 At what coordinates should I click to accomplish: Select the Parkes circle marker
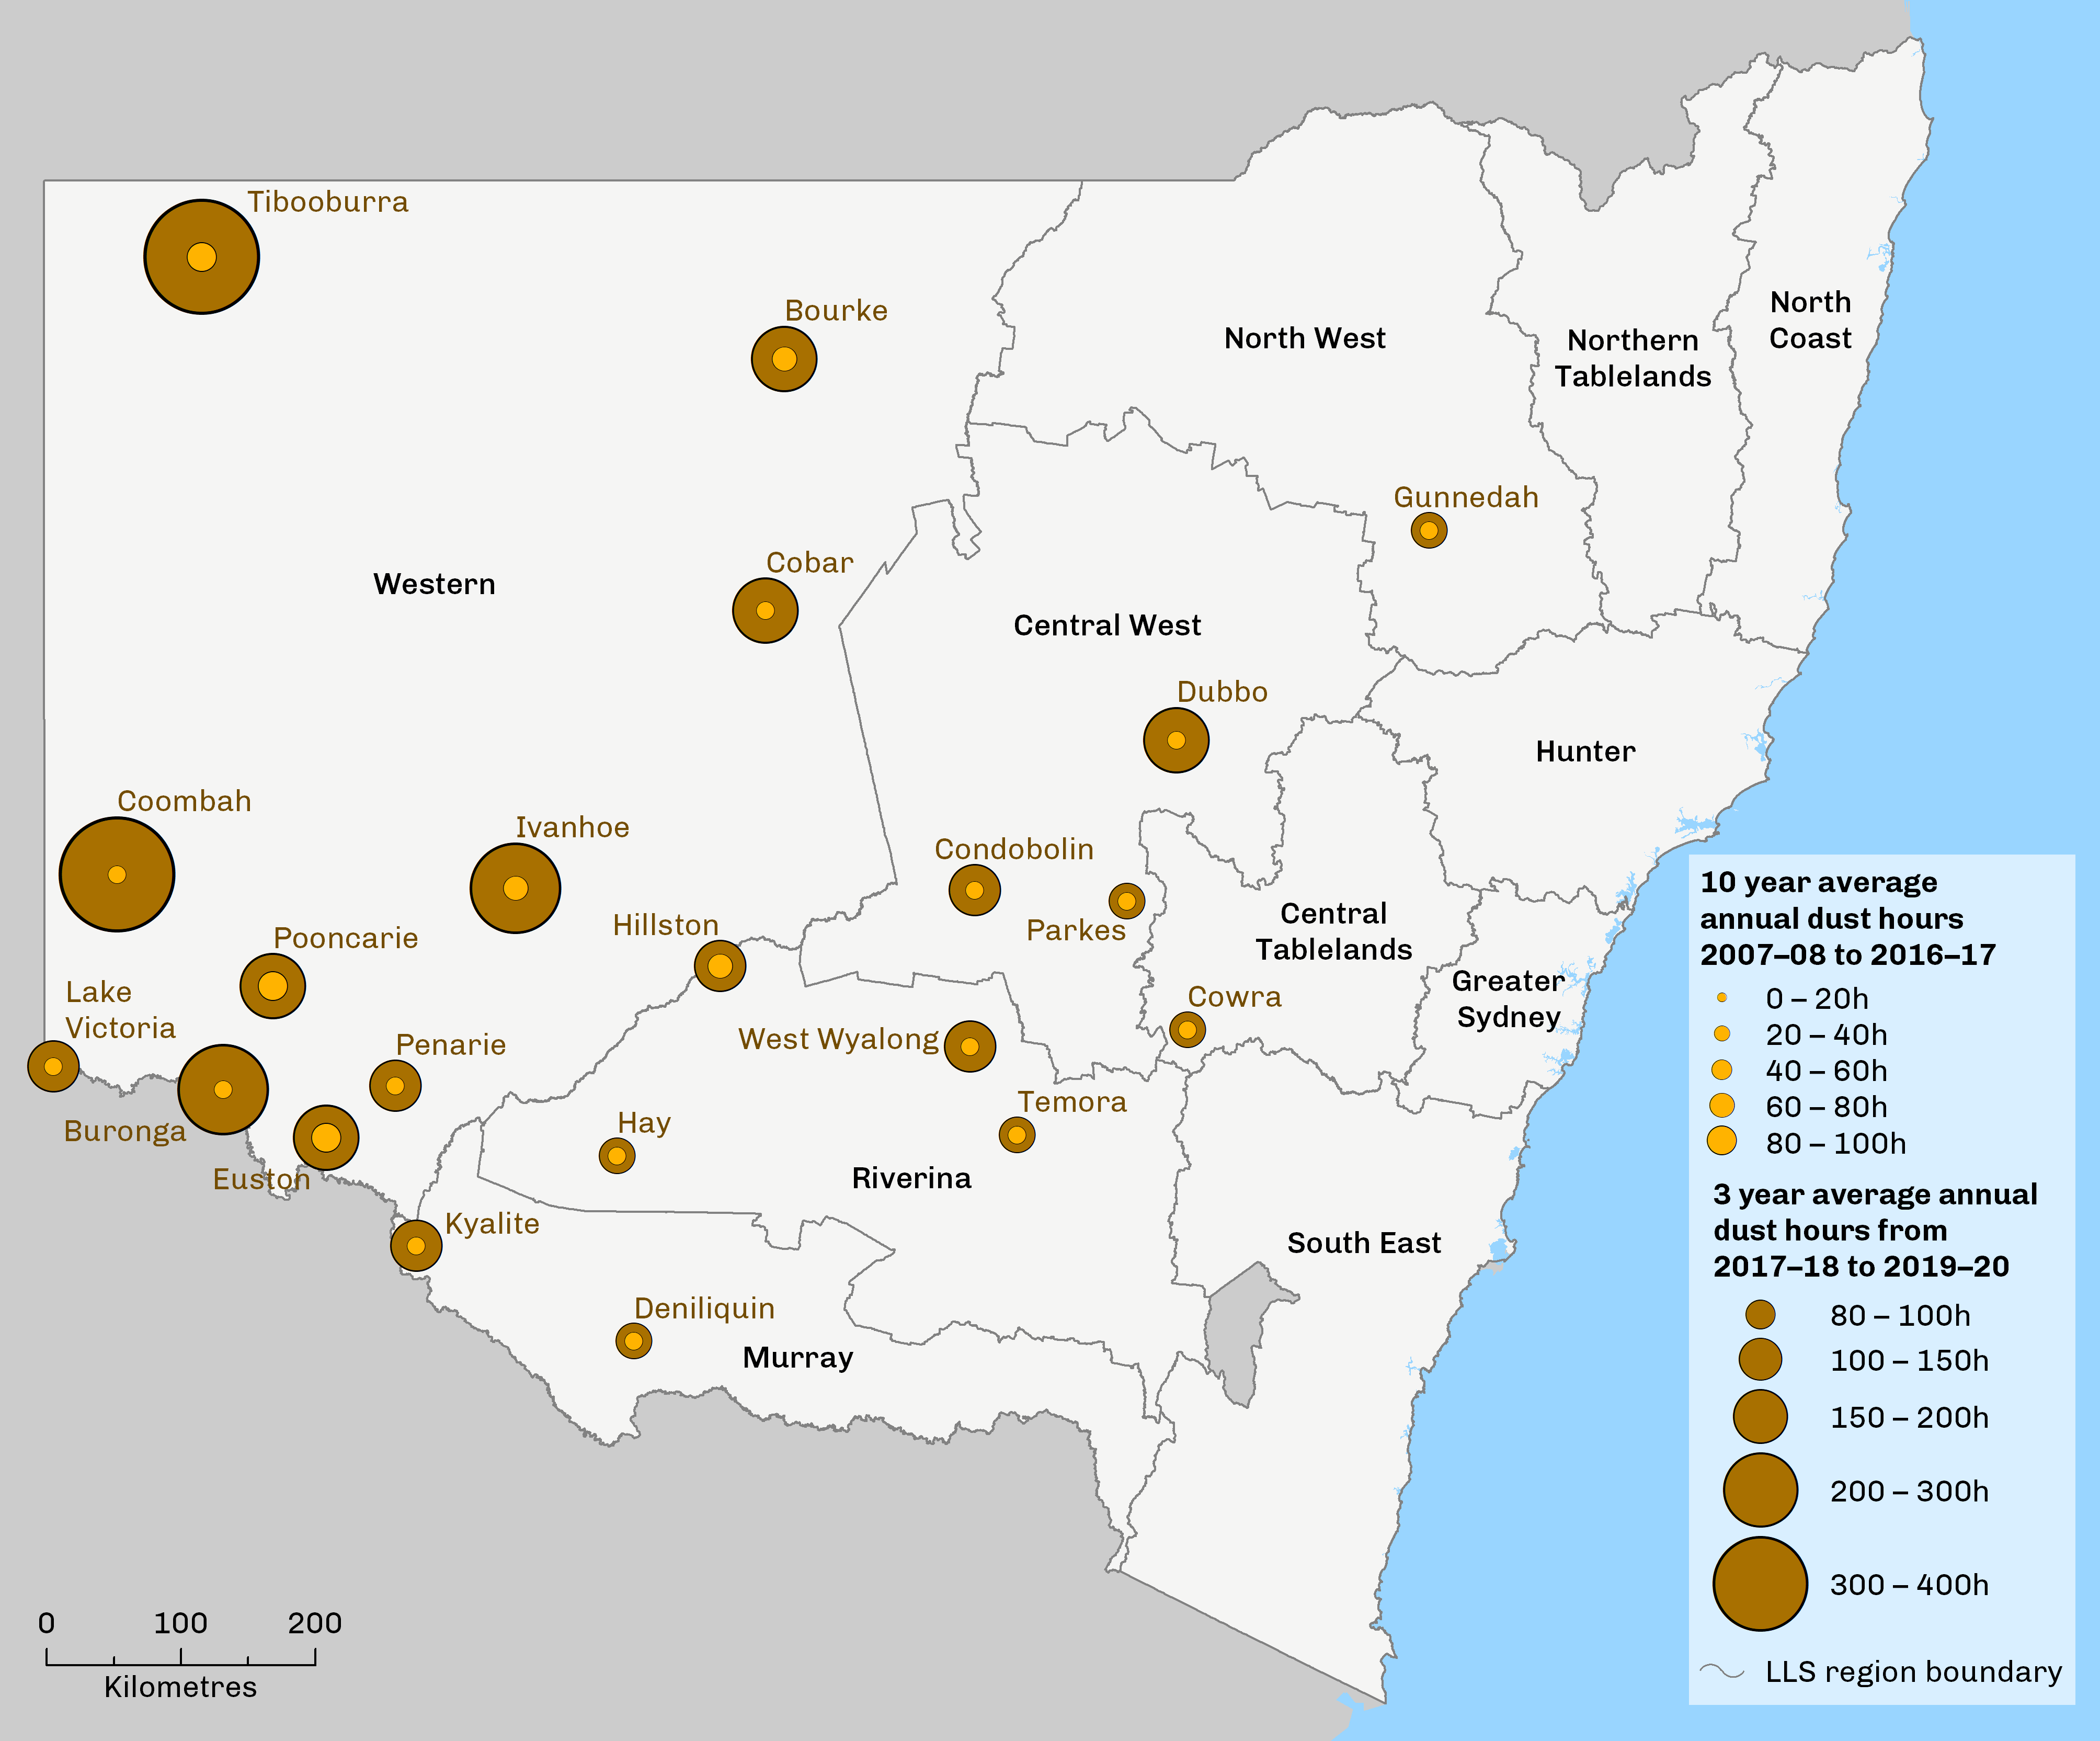pos(1127,901)
